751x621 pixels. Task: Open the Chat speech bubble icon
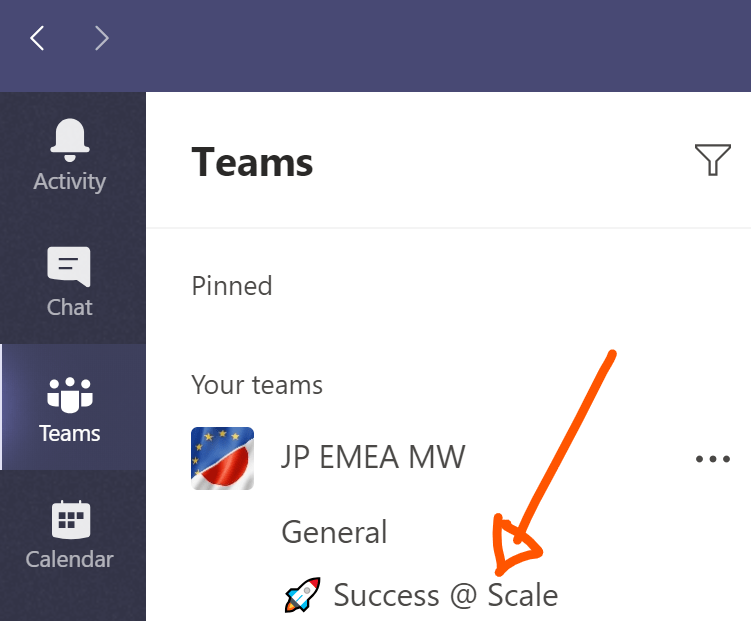pos(69,267)
